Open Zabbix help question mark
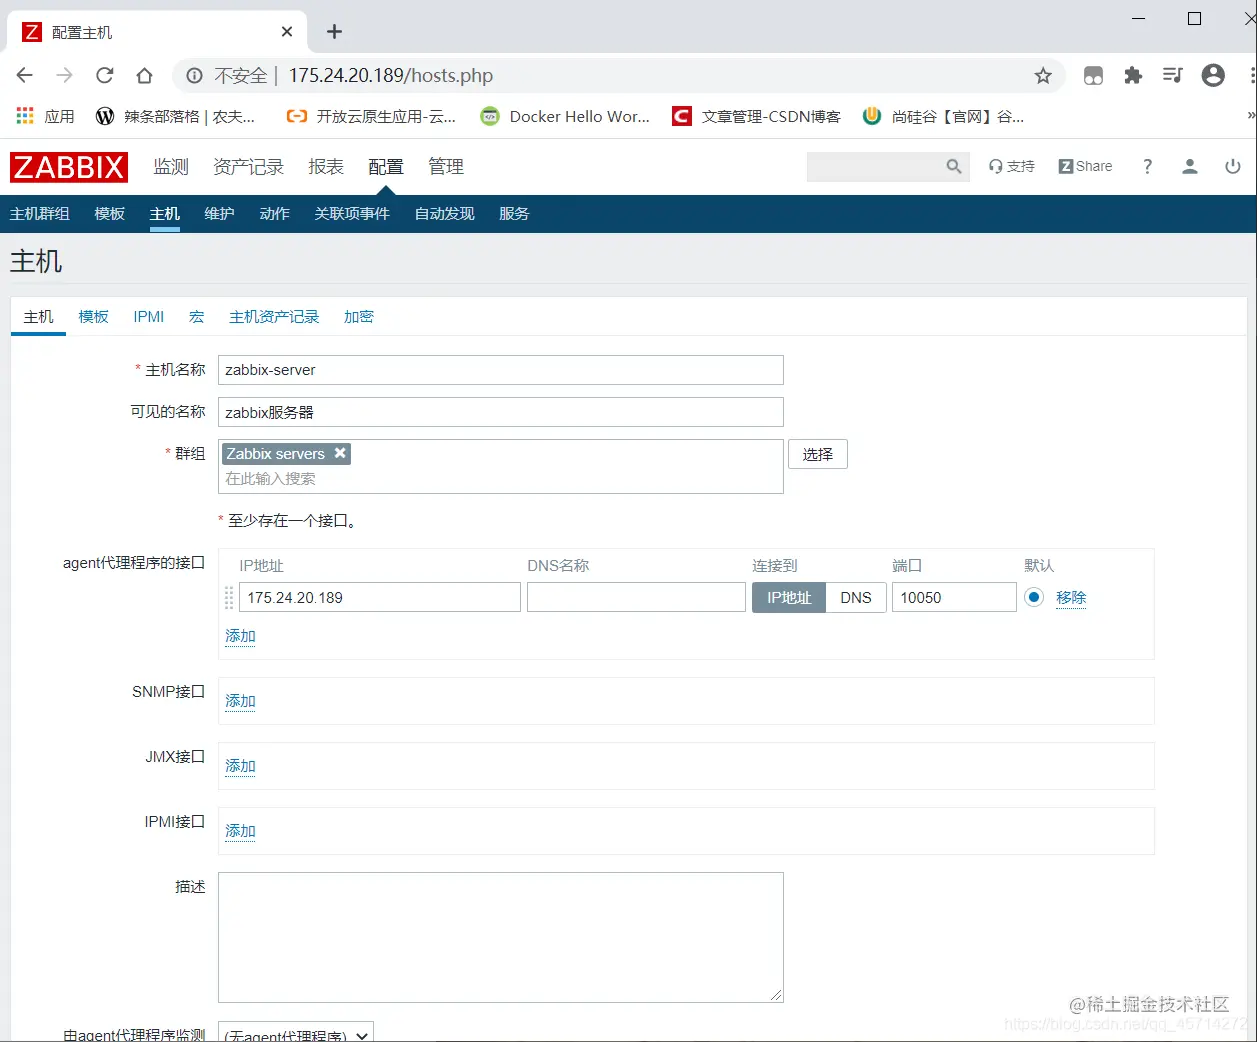This screenshot has height=1042, width=1257. point(1147,166)
